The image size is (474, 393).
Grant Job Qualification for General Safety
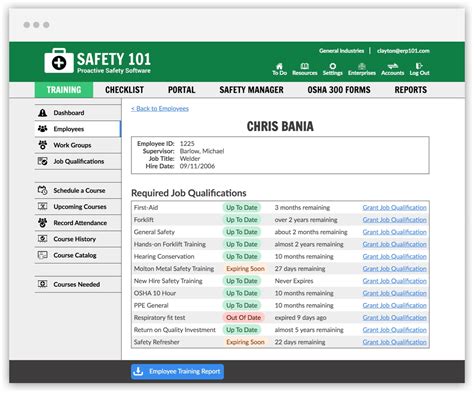tap(394, 232)
